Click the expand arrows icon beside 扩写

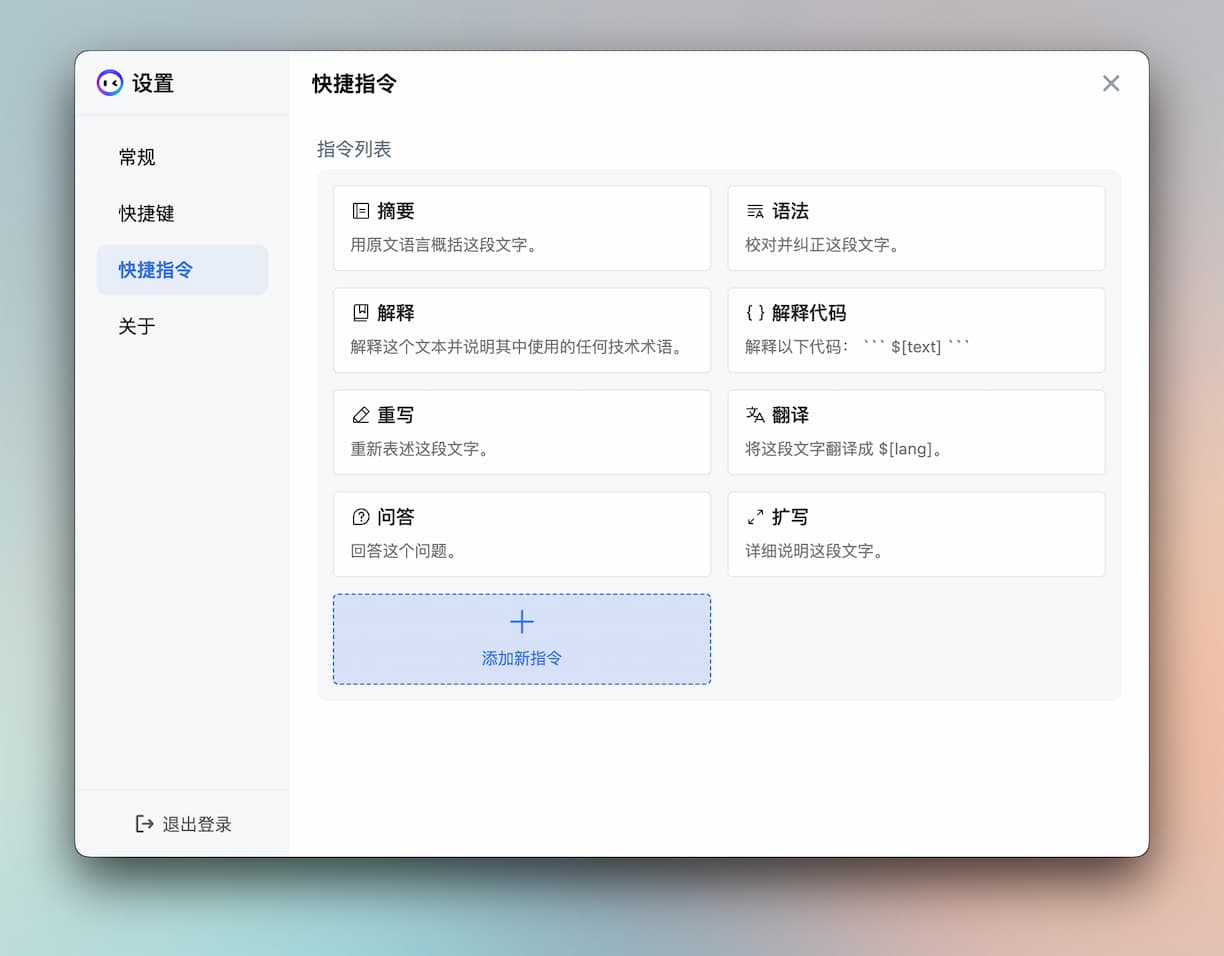click(x=755, y=517)
